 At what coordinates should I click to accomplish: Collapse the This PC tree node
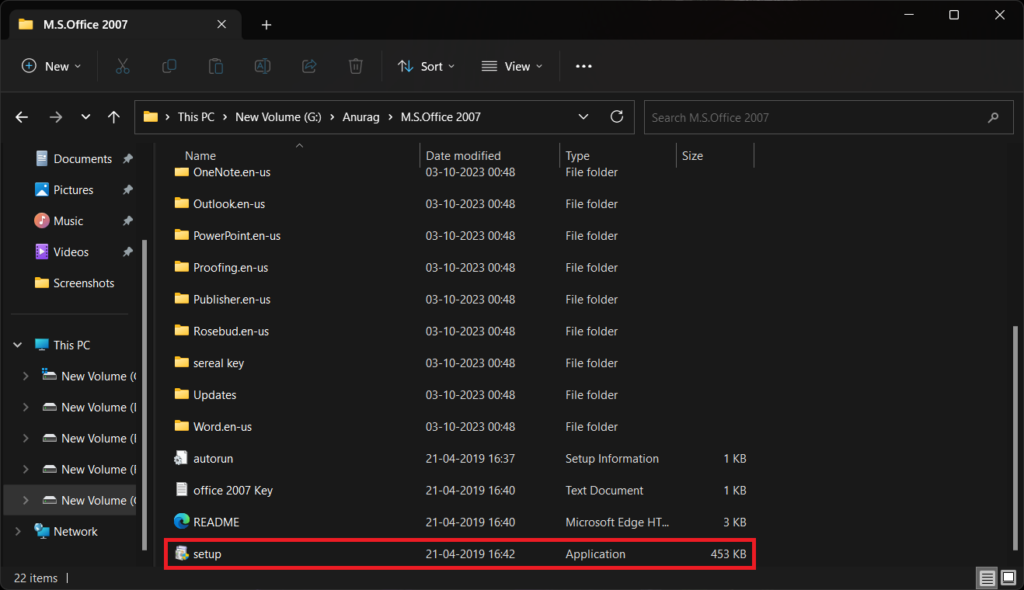(18, 345)
